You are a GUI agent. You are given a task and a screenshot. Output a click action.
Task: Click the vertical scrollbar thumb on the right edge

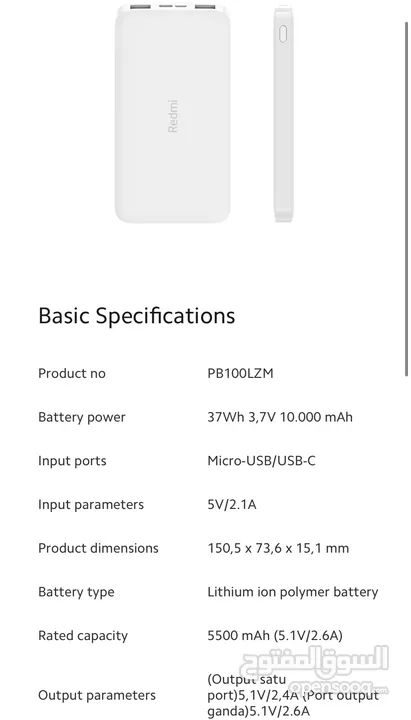point(406,198)
